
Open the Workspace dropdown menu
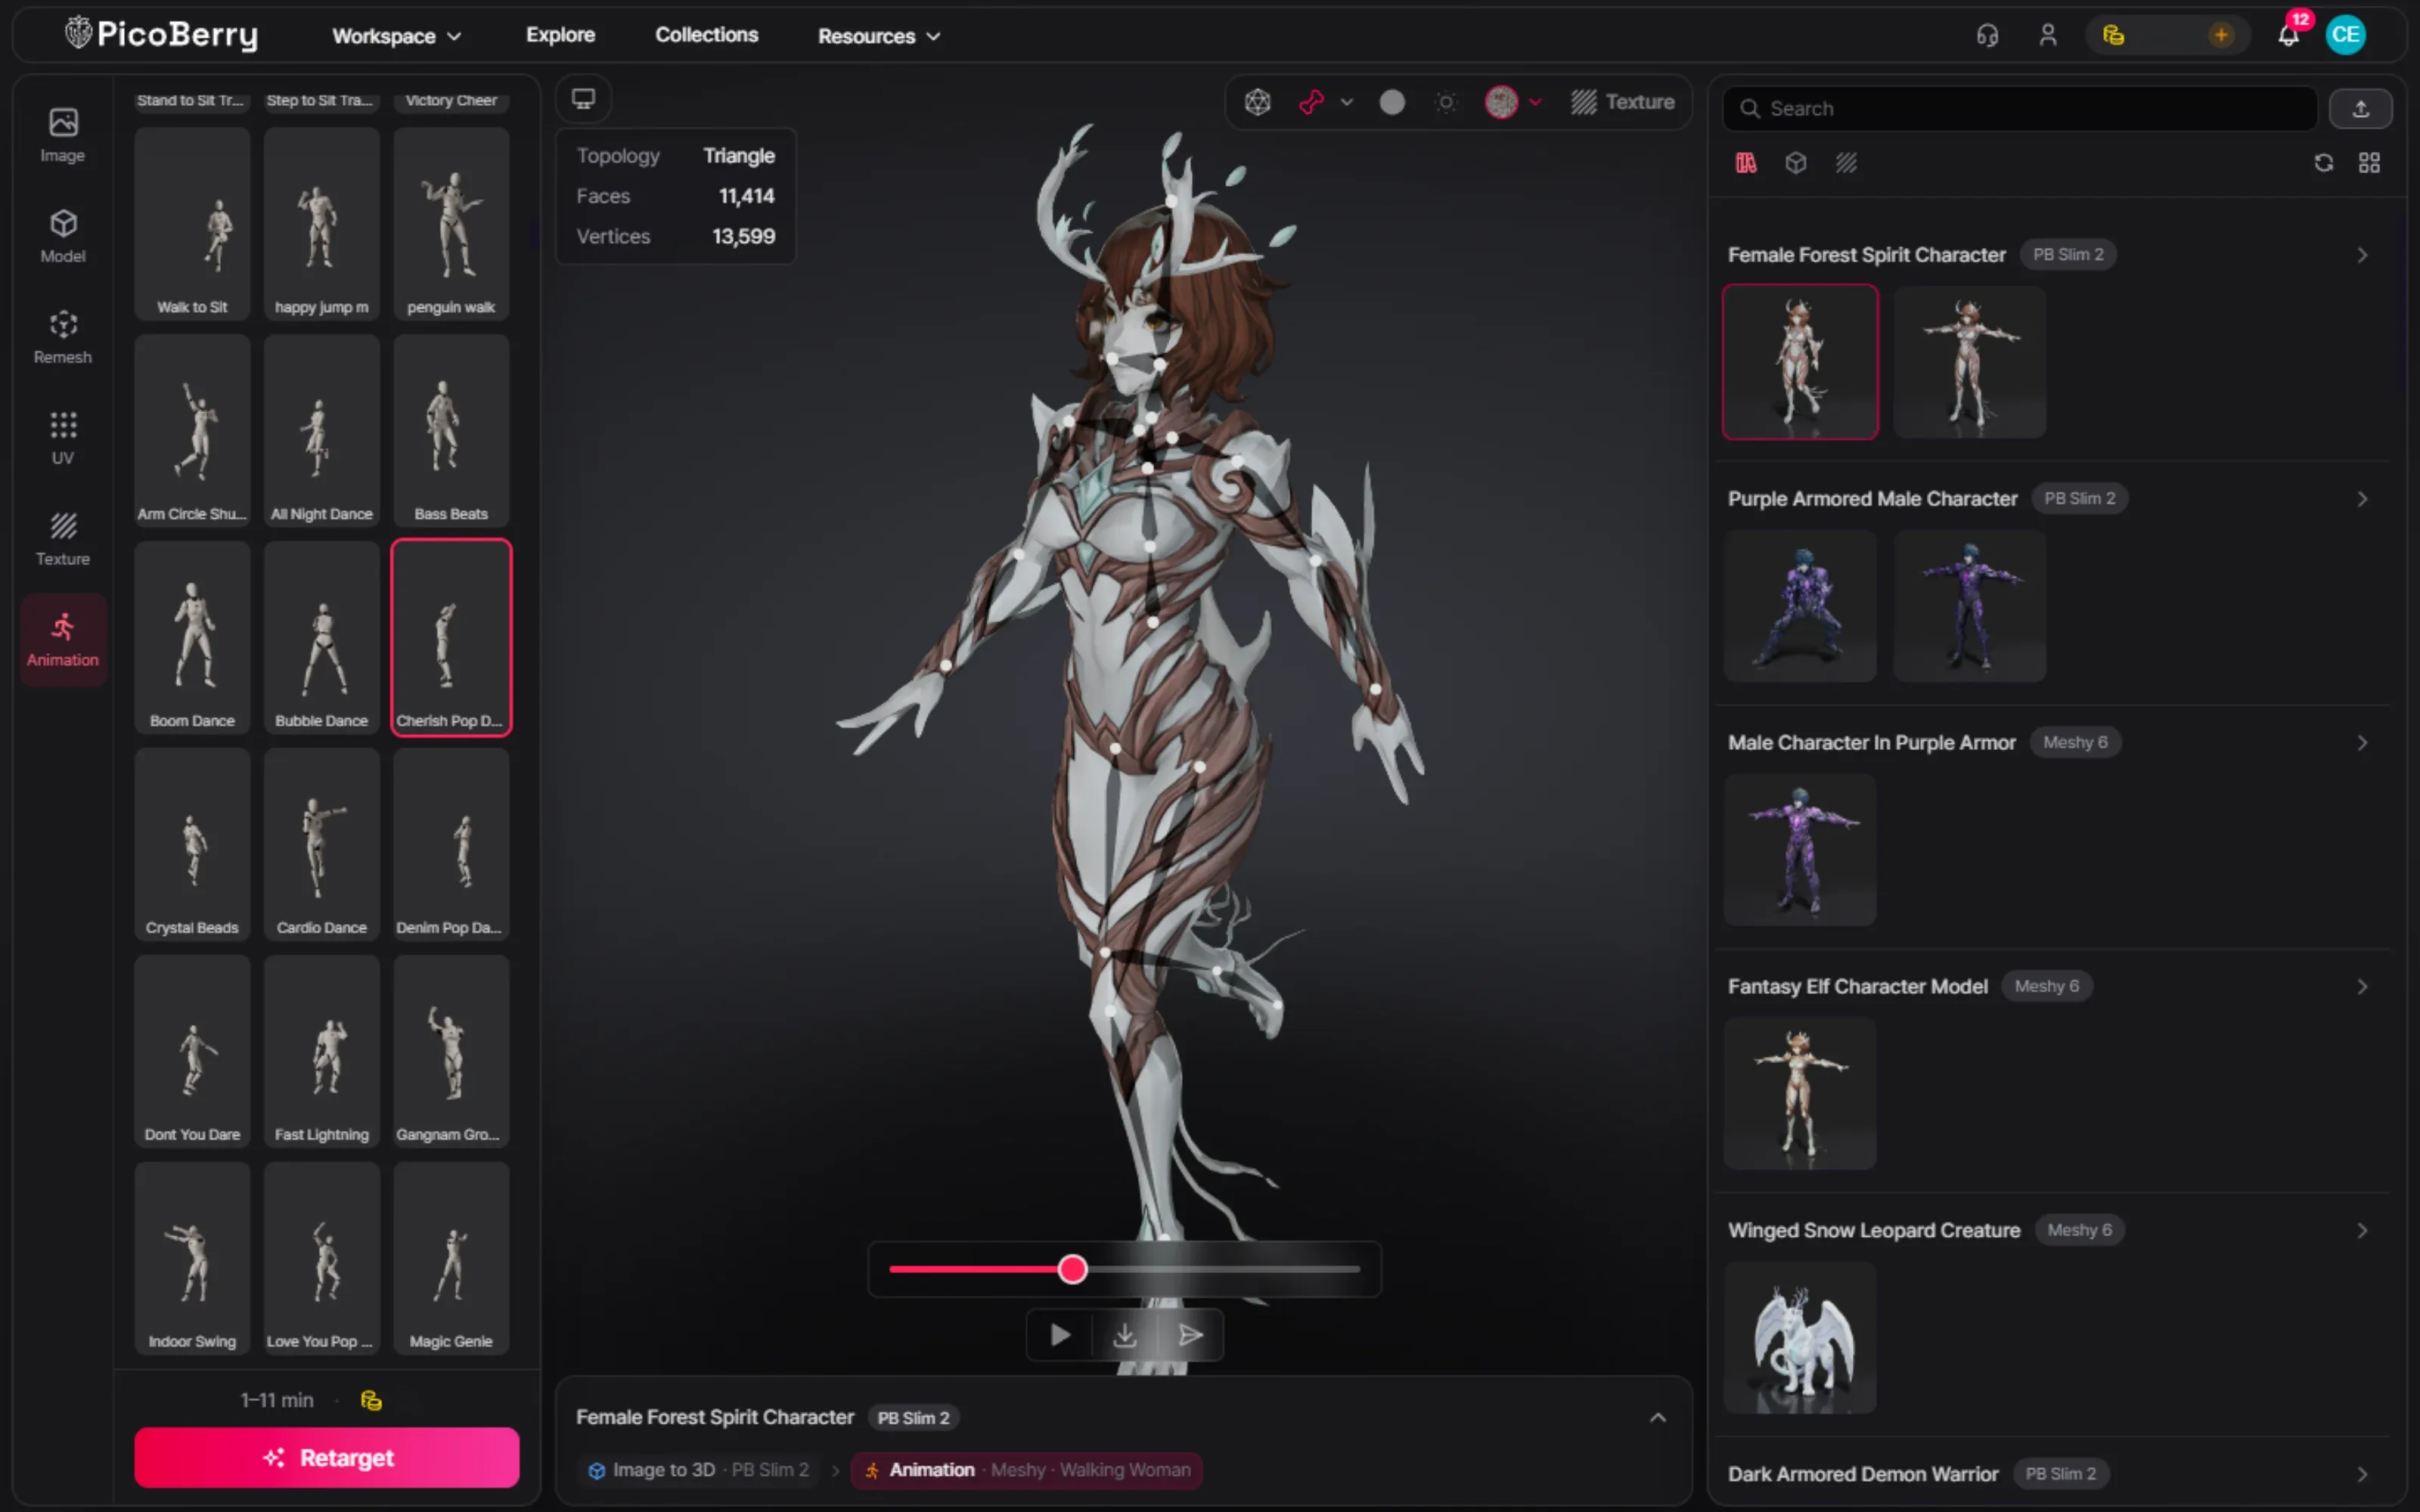coord(397,36)
